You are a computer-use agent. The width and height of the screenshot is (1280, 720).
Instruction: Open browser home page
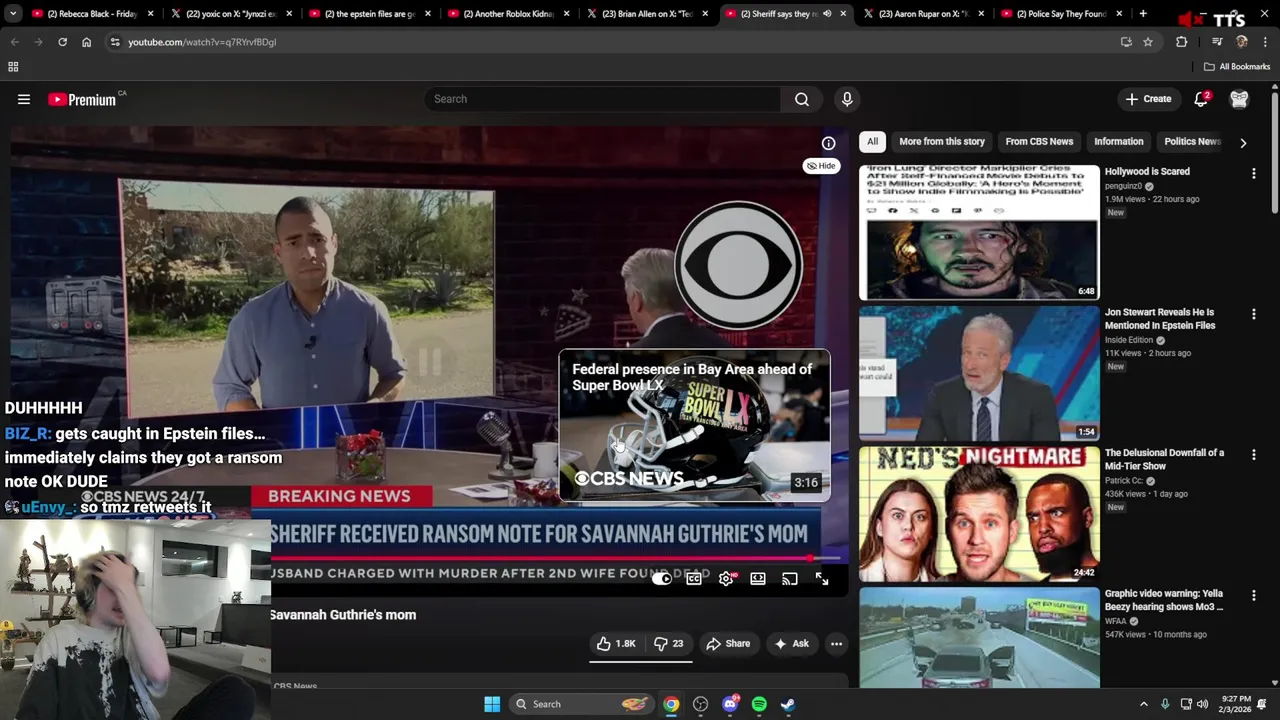86,42
